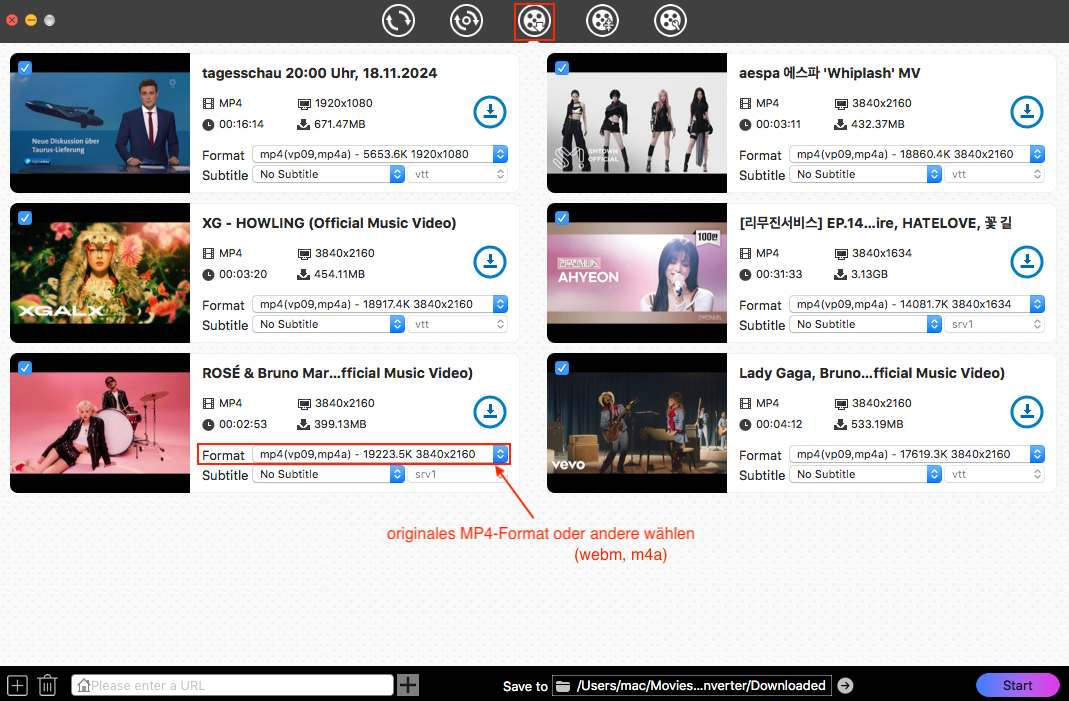Download the 리무진서비스 EP.14 video
The image size is (1069, 701).
(x=1027, y=262)
